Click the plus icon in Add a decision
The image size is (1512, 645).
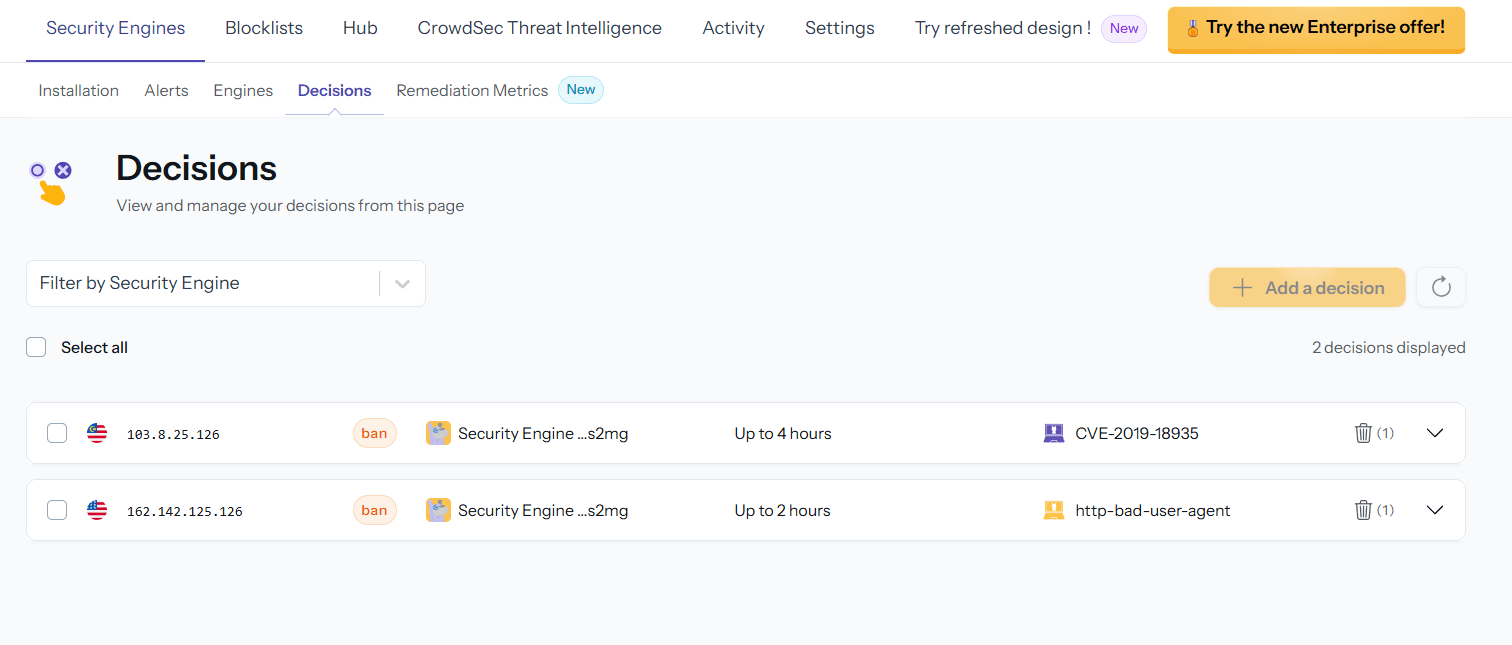pyautogui.click(x=1242, y=288)
